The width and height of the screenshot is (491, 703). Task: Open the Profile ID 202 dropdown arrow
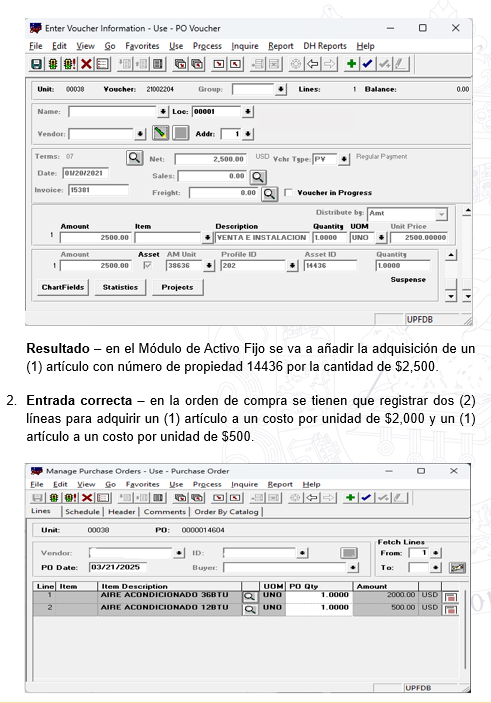pyautogui.click(x=292, y=265)
